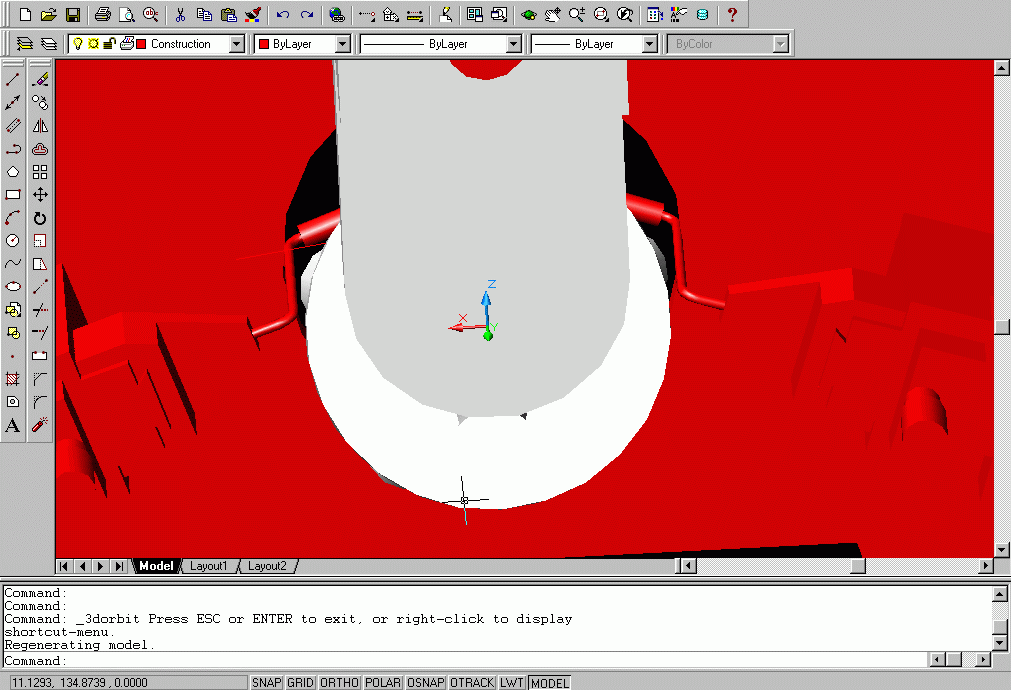This screenshot has width=1011, height=690.
Task: Toggle SNAP mode in status bar
Action: (x=266, y=682)
